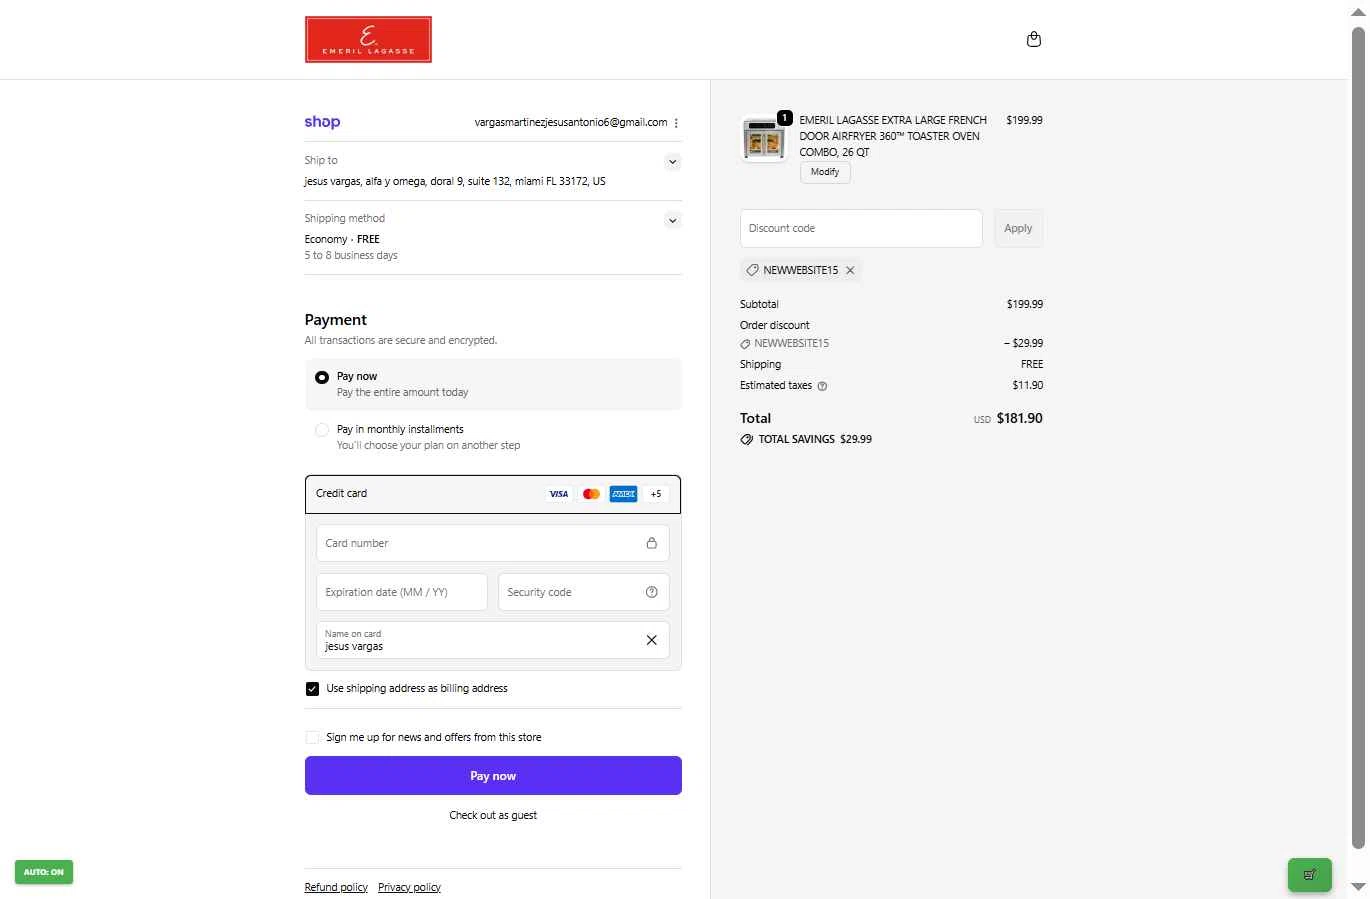The image size is (1370, 899).
Task: Open the Privacy policy link
Action: click(x=409, y=887)
